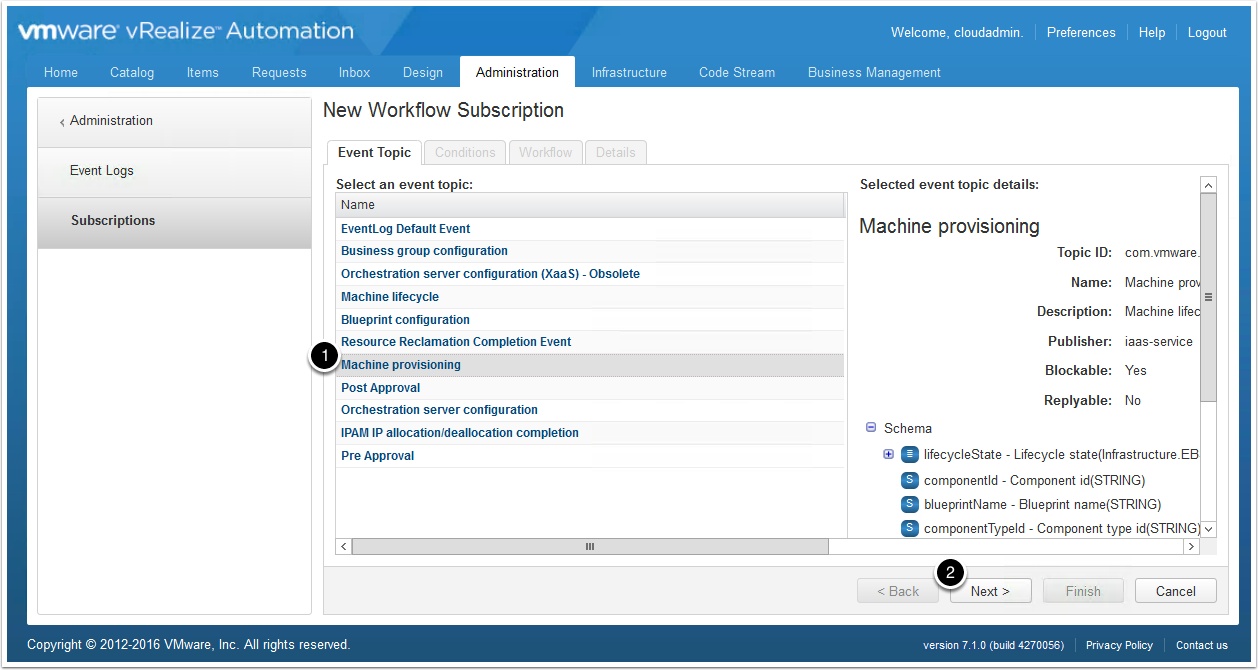
Task: Click the disabled Workflow wizard tab
Action: coord(545,152)
